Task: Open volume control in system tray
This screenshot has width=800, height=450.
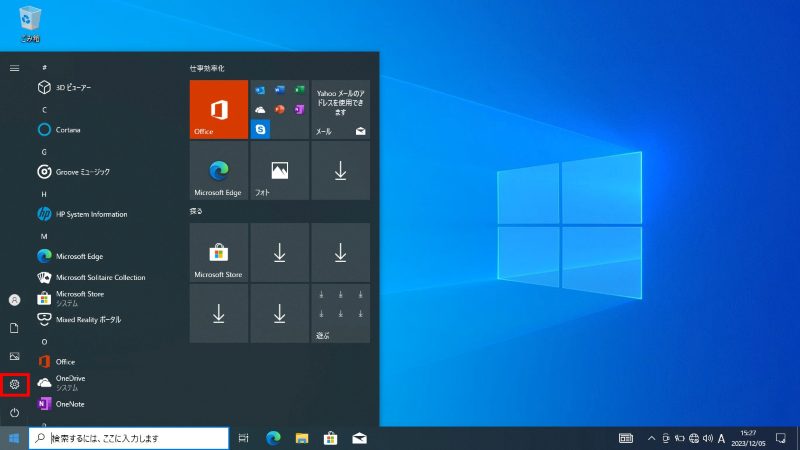Action: click(x=708, y=438)
